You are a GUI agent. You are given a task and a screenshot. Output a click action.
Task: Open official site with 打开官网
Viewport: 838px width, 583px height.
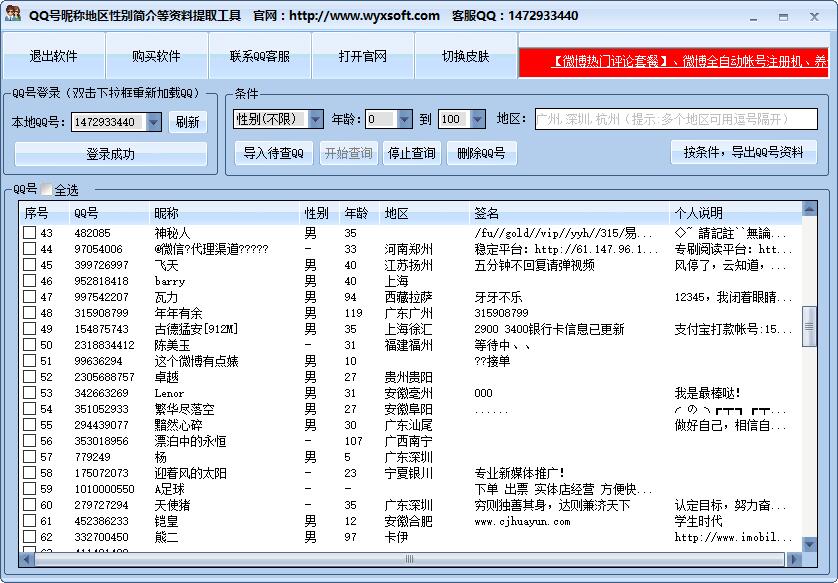tap(363, 56)
